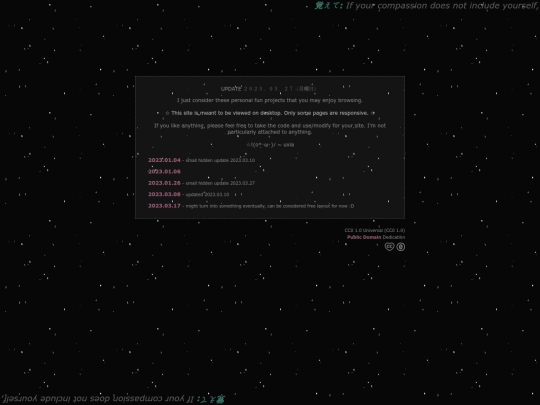Open the 2023.03.08 entry link
Screen dimensions: 540x405
click(x=164, y=194)
